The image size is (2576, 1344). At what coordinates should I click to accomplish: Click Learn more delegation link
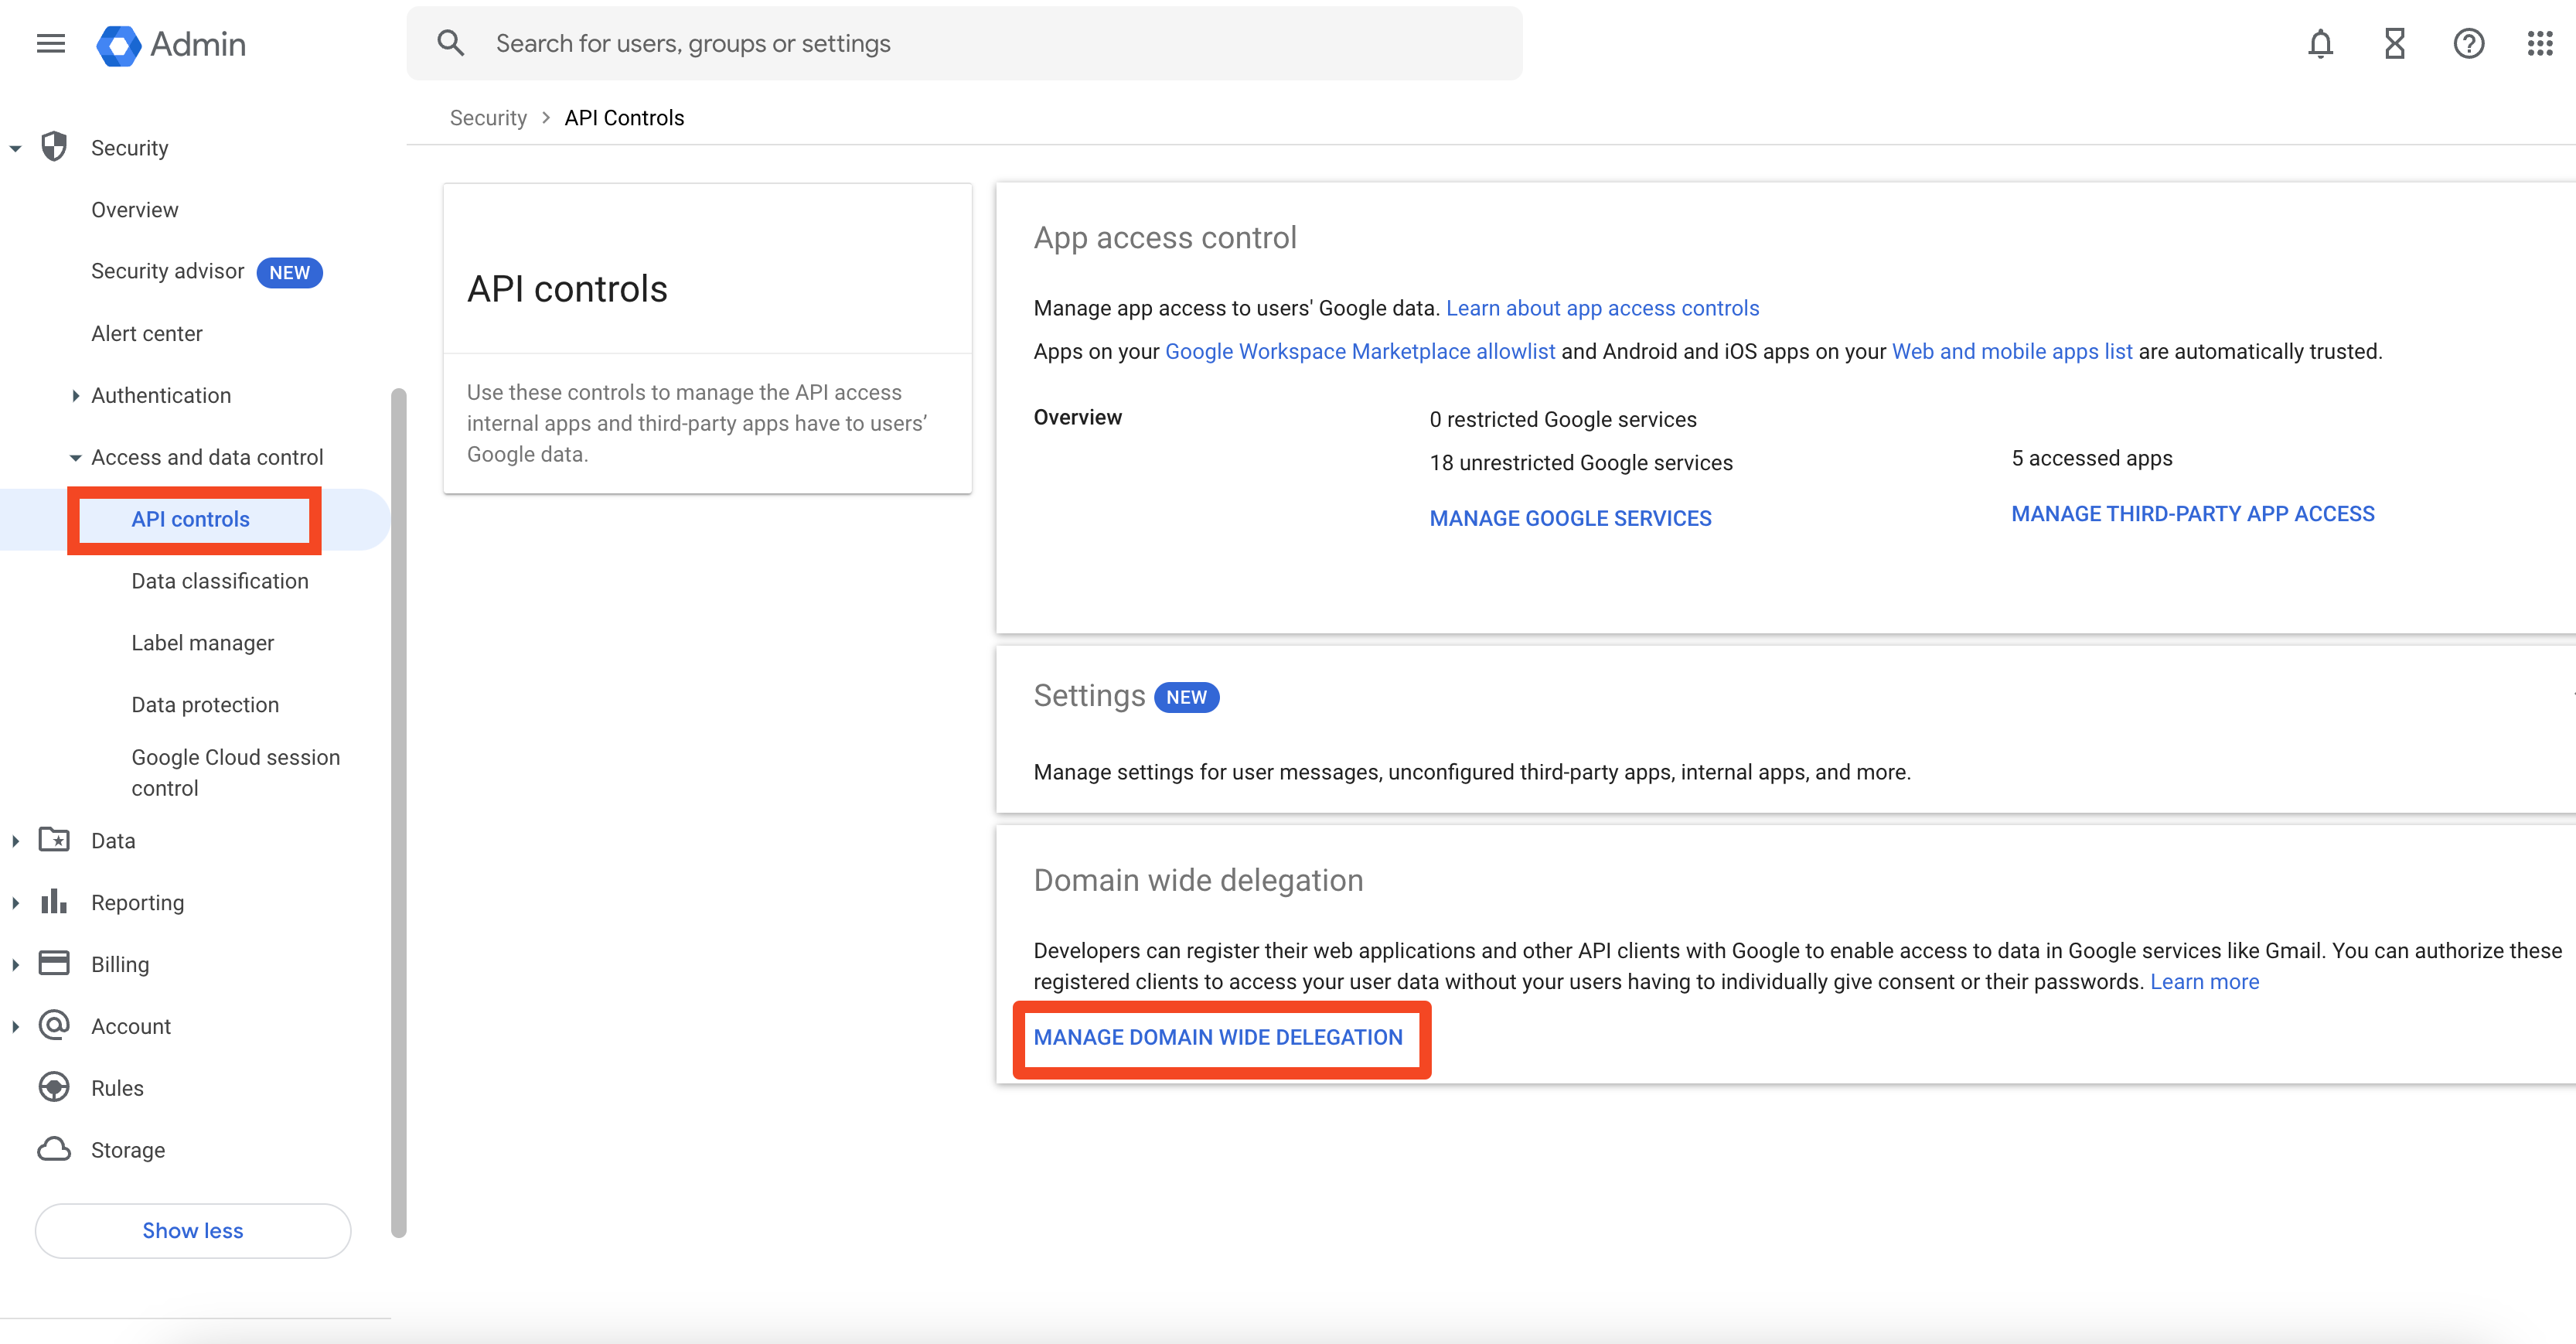2204,981
